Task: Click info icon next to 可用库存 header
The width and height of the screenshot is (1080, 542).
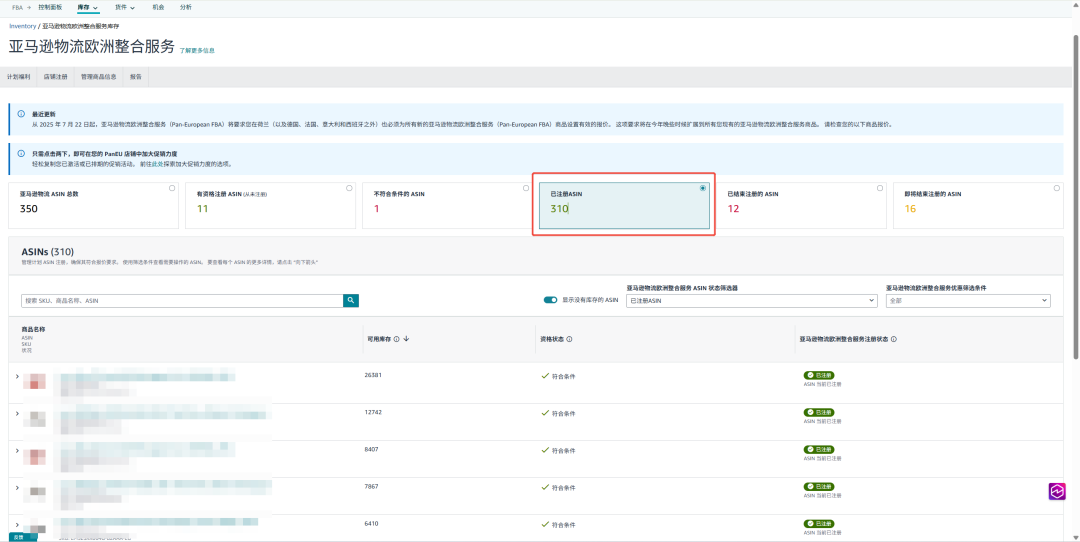Action: (x=397, y=339)
